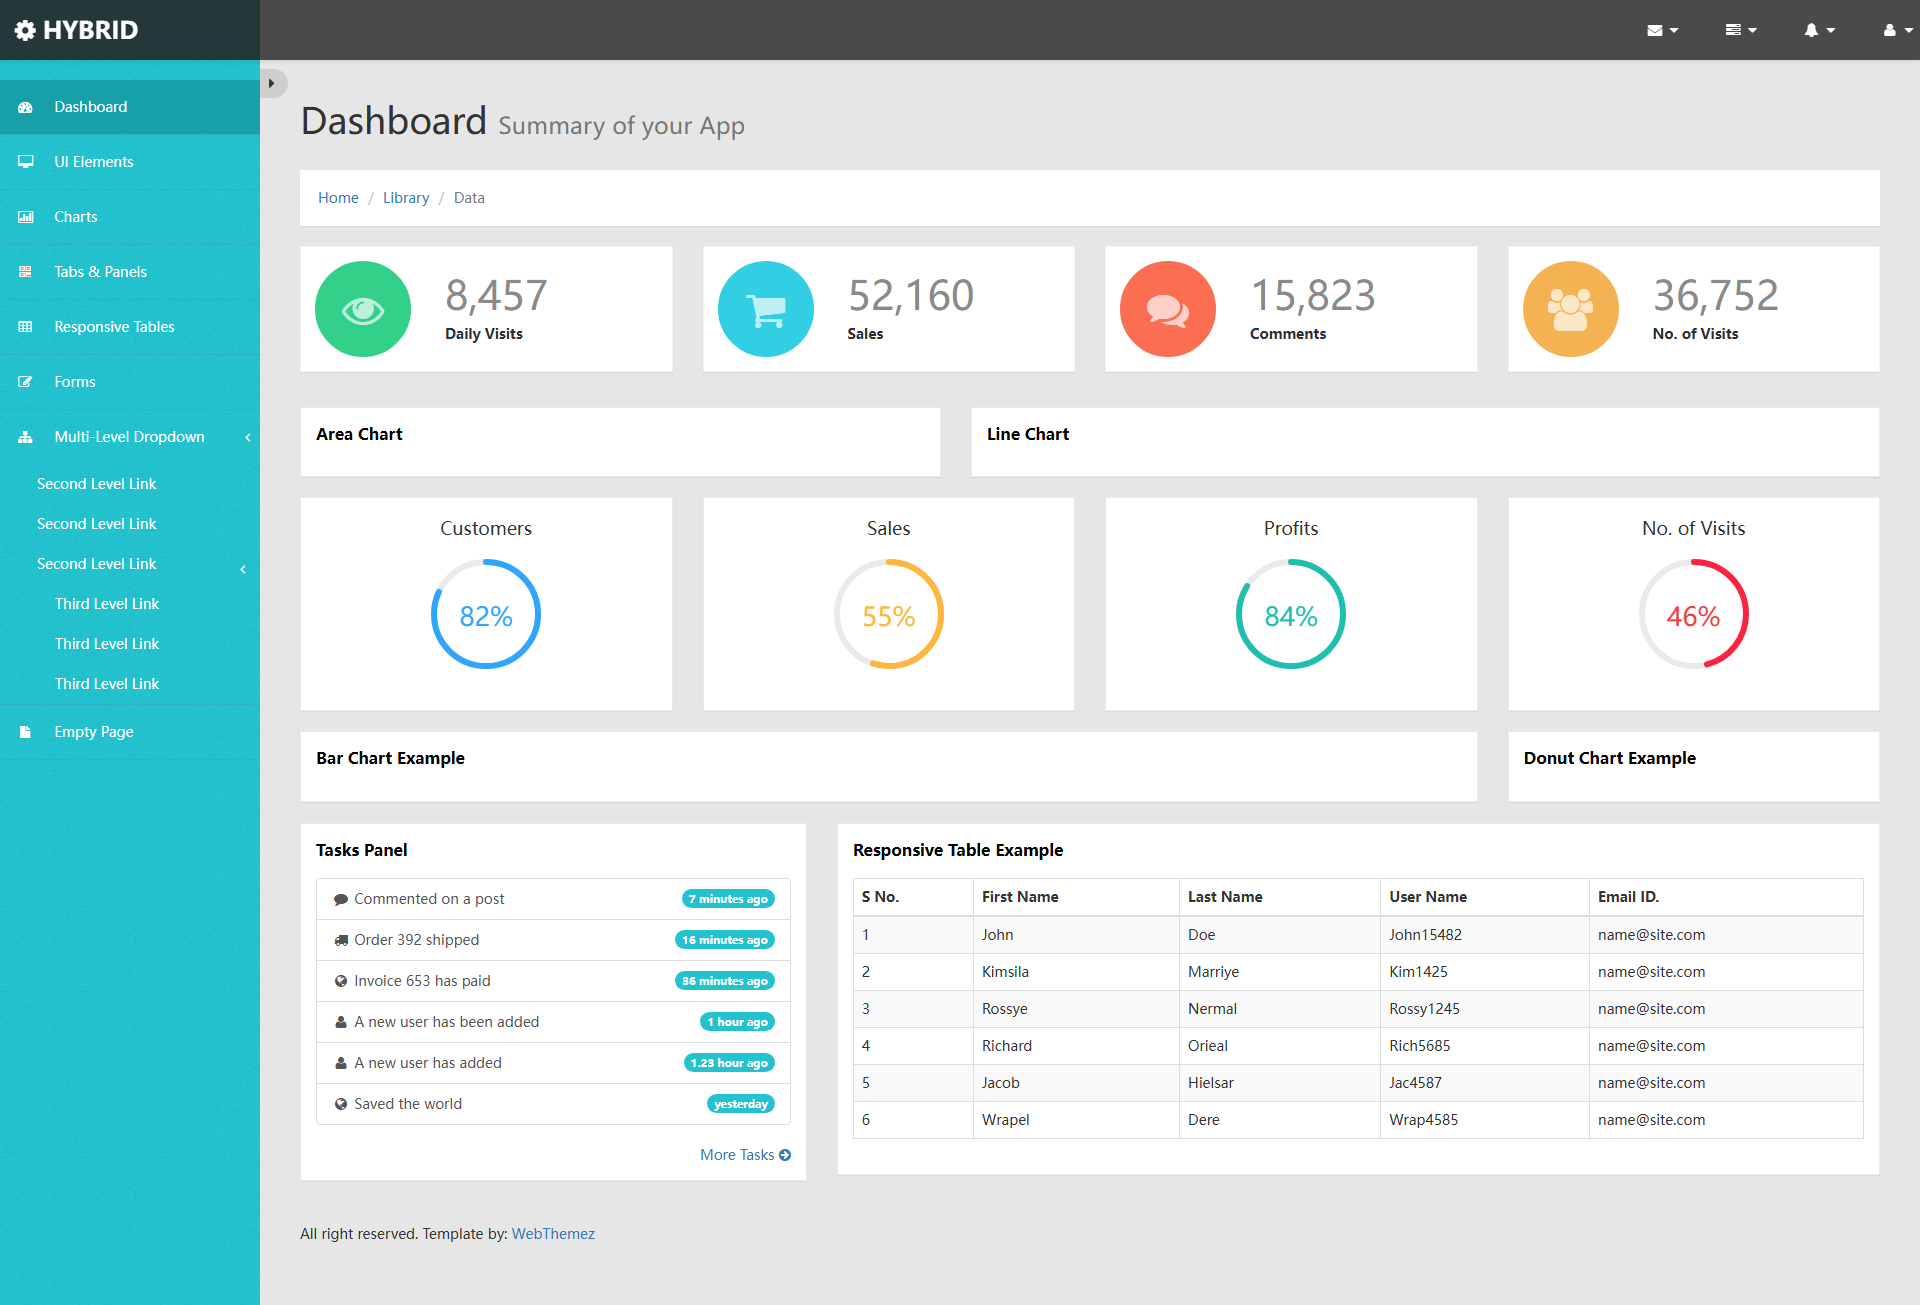Viewport: 1920px width, 1305px height.
Task: Click the John15482 user name cell
Action: pos(1485,935)
